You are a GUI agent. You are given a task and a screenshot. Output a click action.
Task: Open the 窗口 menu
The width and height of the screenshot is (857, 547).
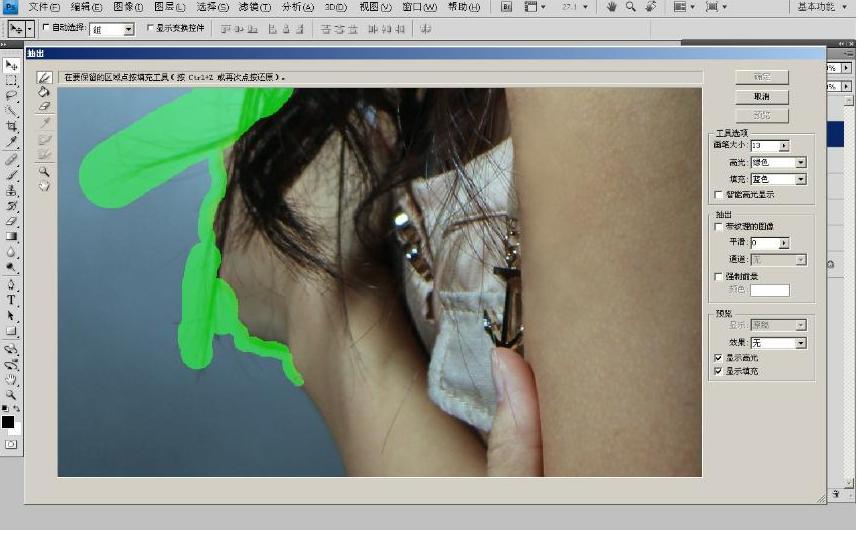point(419,7)
